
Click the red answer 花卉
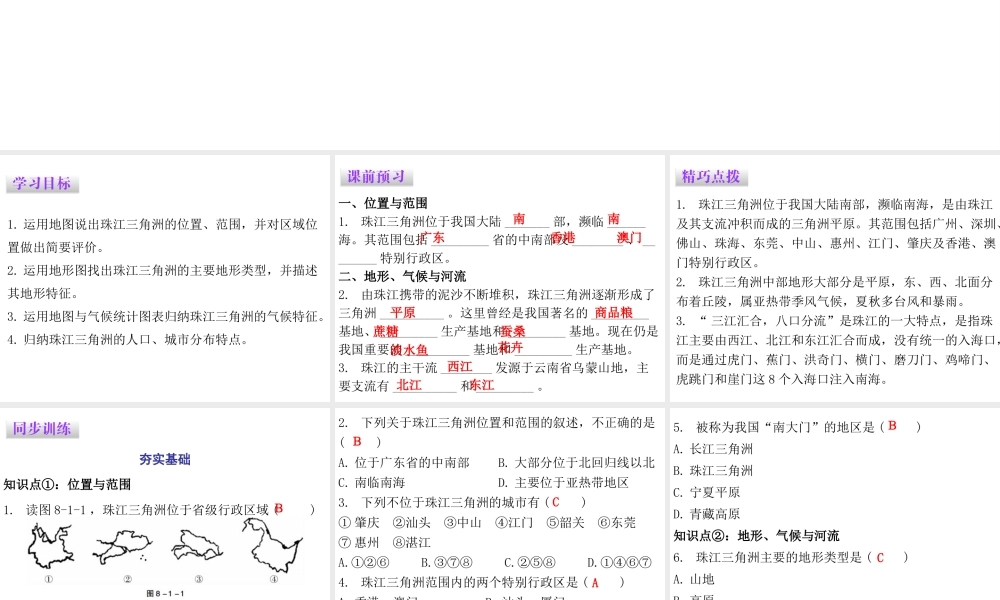[510, 348]
